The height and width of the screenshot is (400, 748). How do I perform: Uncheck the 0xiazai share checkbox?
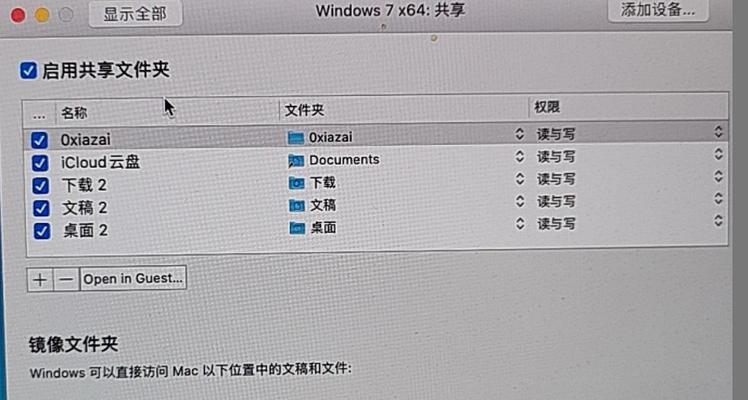point(39,140)
